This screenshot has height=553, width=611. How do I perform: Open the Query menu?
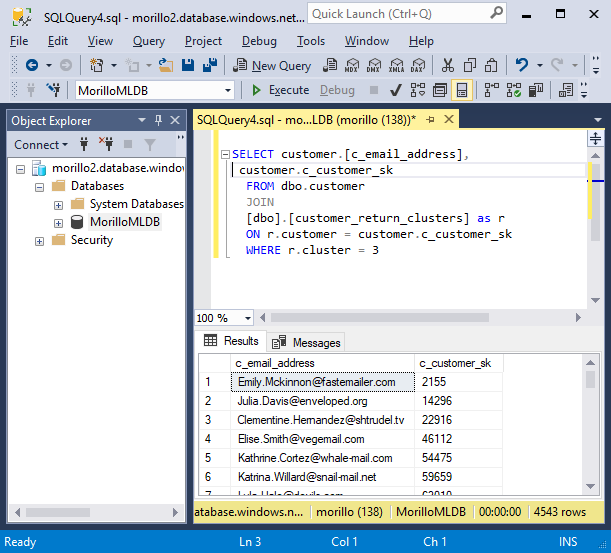tap(148, 41)
